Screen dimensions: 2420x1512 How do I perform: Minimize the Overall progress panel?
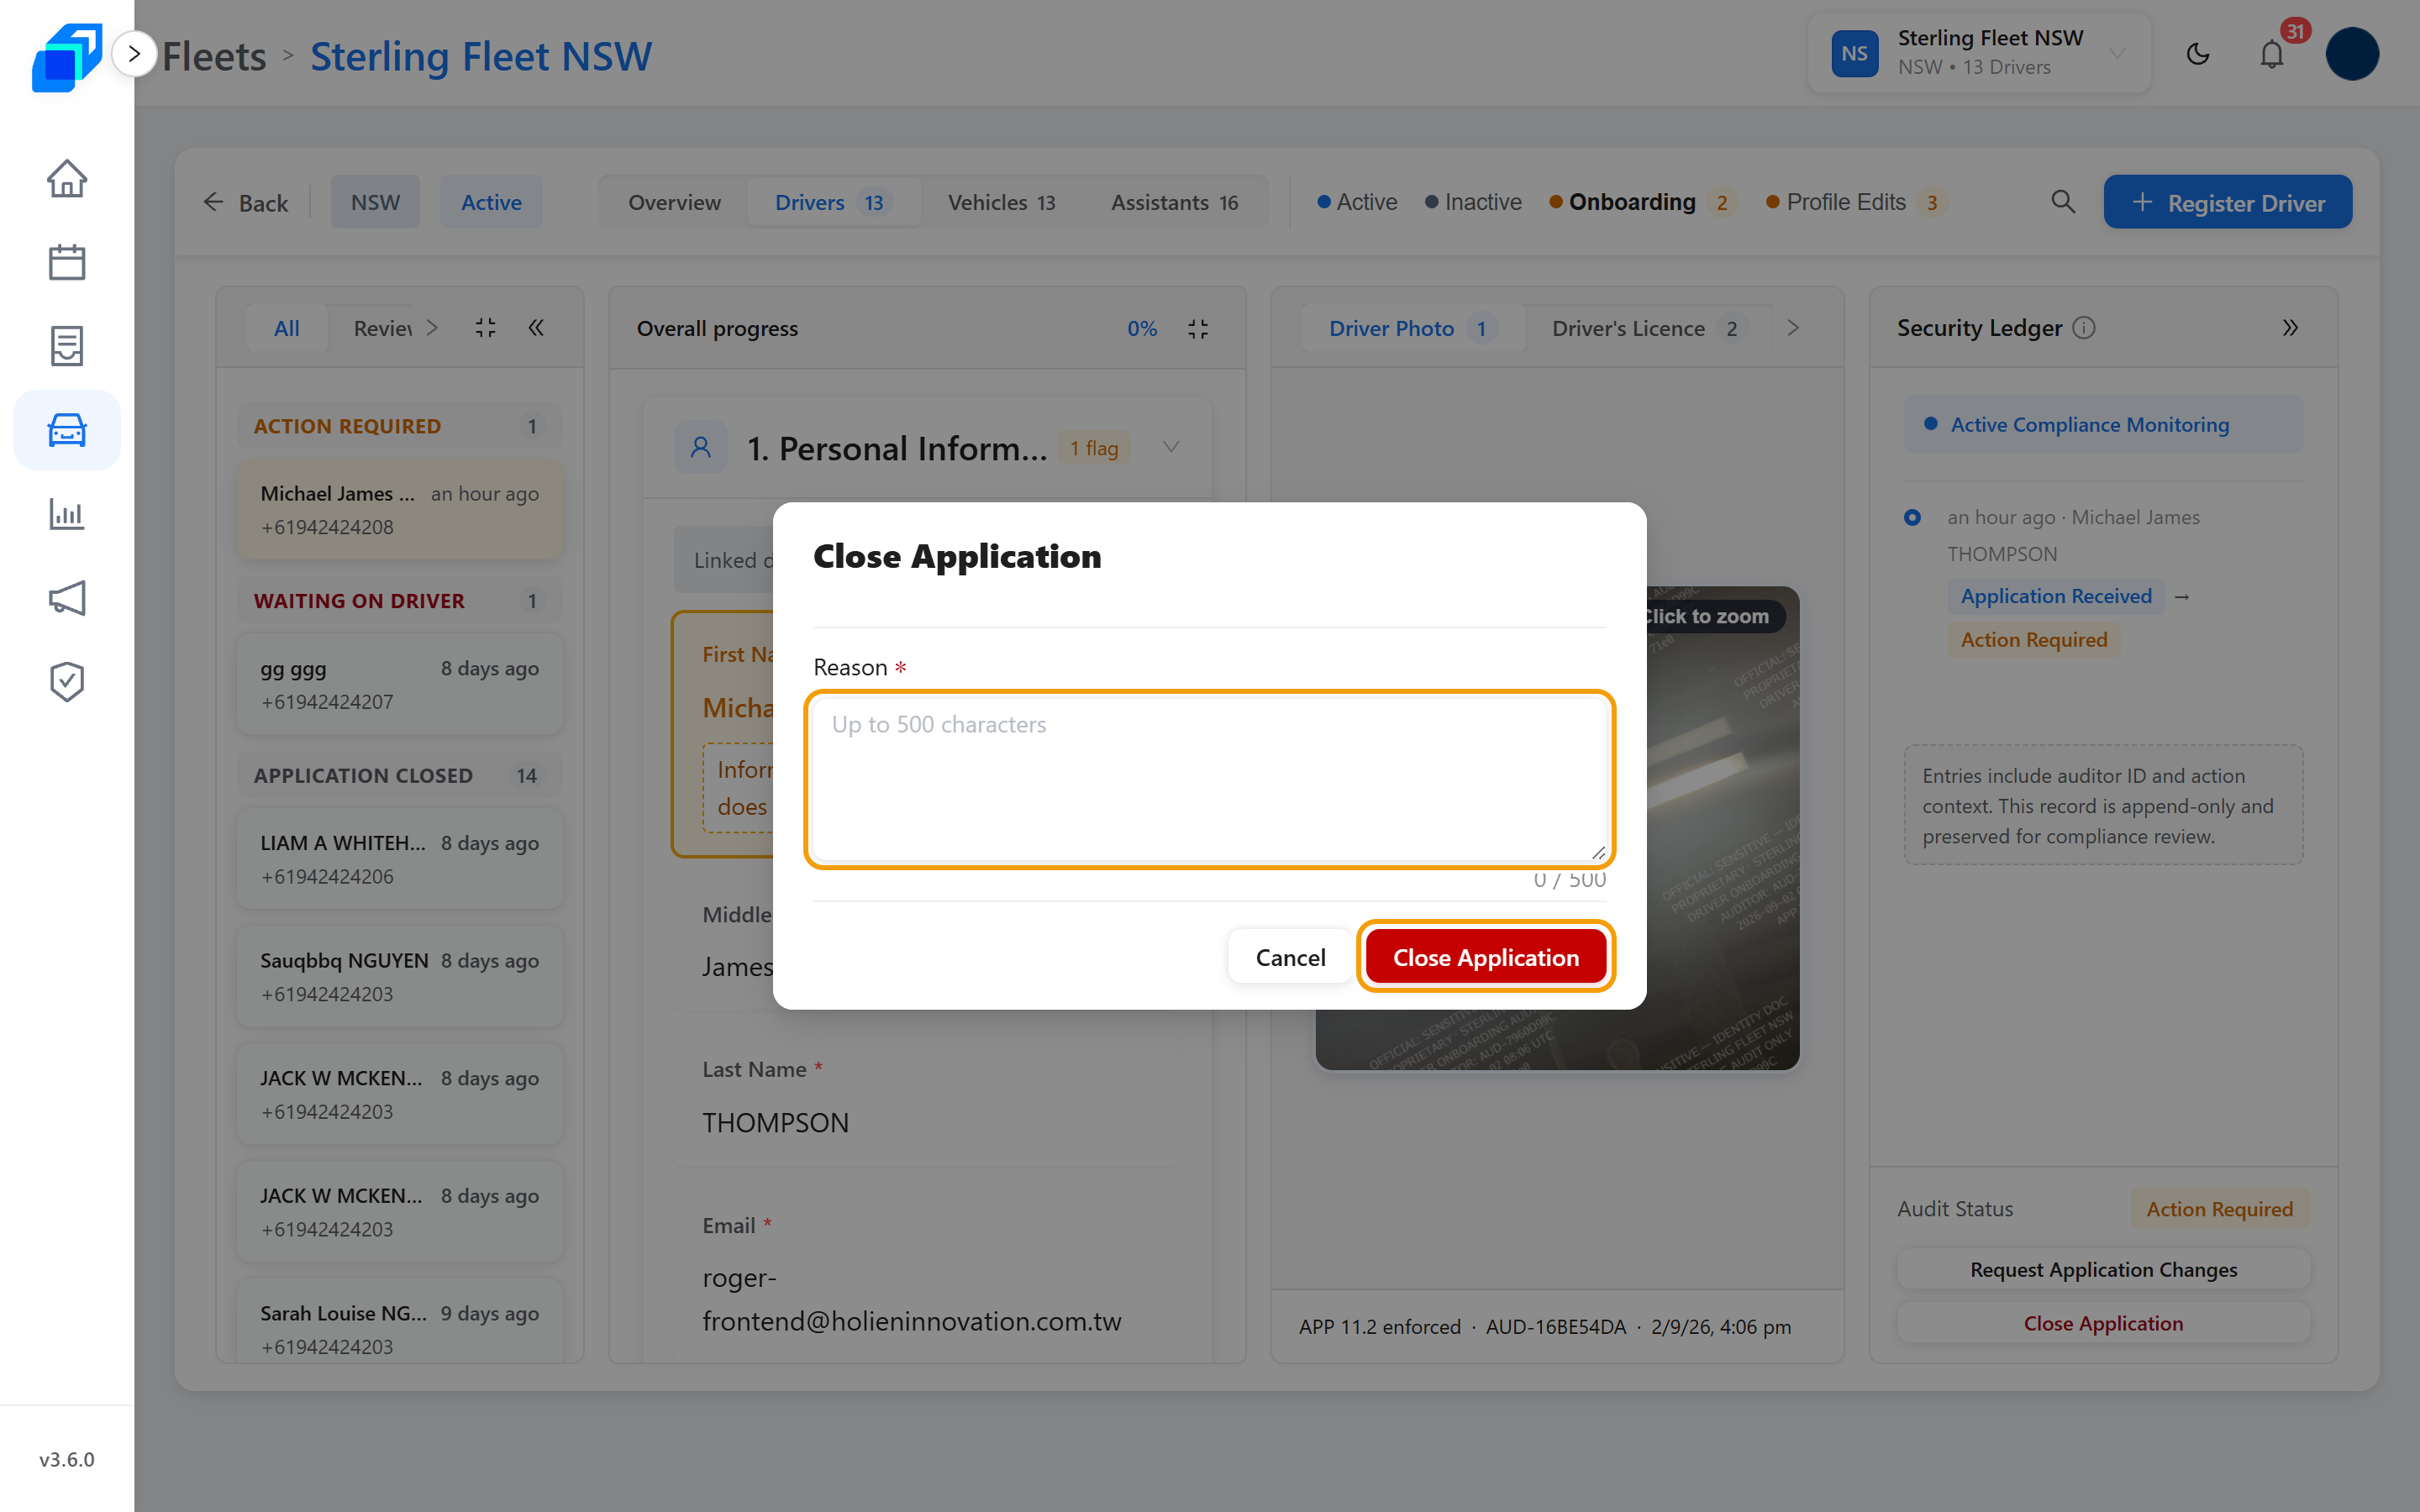point(1198,329)
